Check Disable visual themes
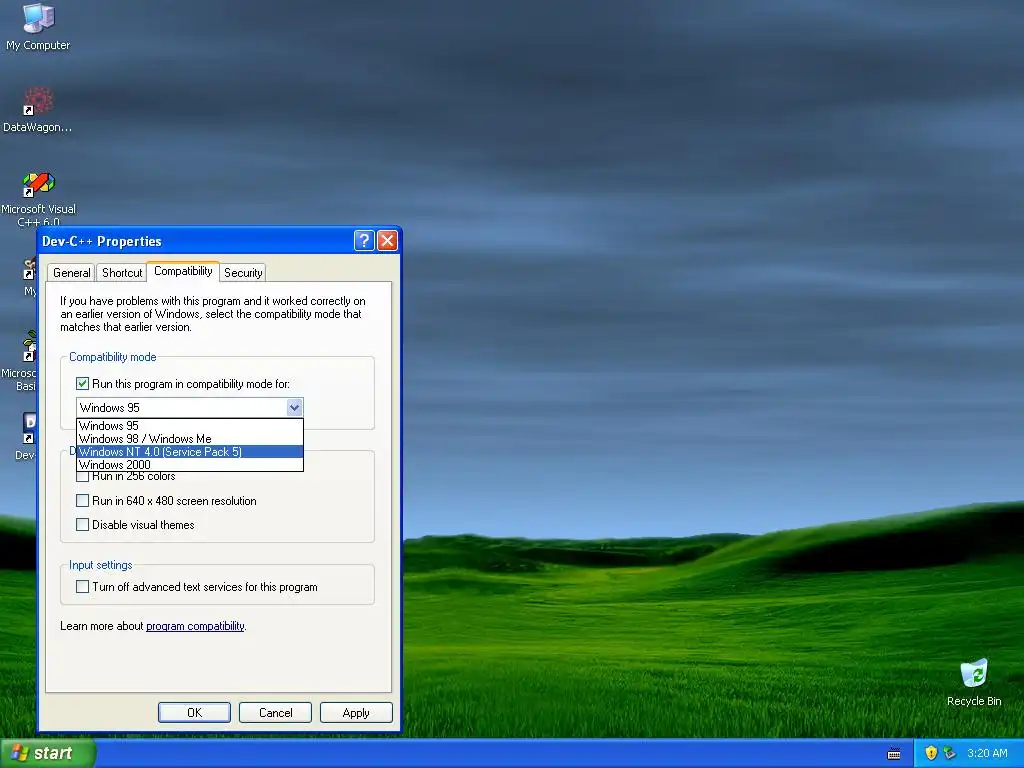The width and height of the screenshot is (1024, 768). pos(82,524)
